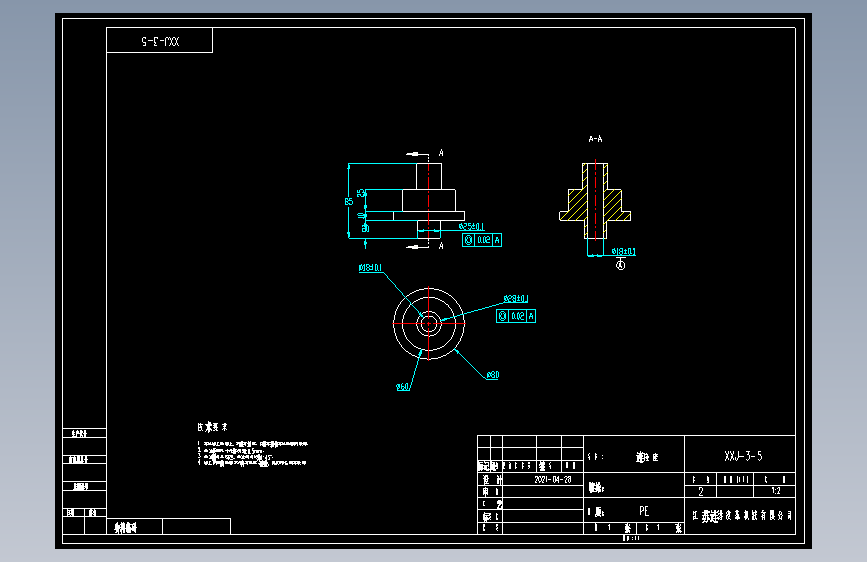Select the yellow hatched section view
Screen dimensions: 867x562
pos(595,201)
